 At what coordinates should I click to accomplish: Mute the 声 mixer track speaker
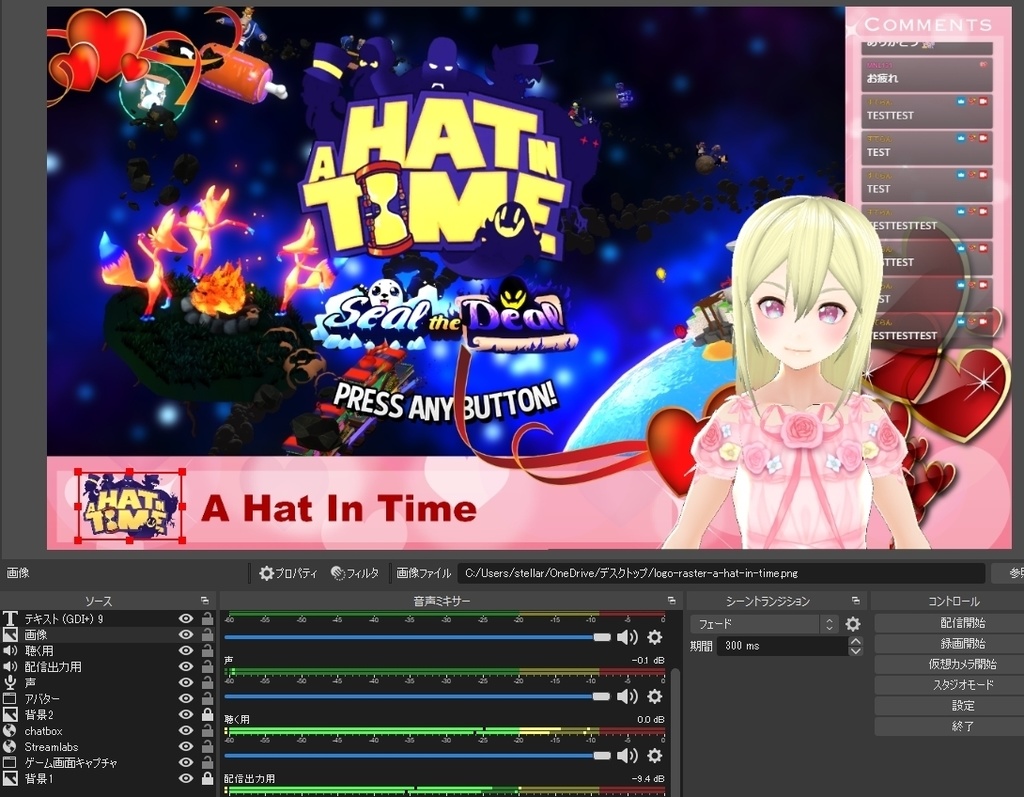click(627, 696)
